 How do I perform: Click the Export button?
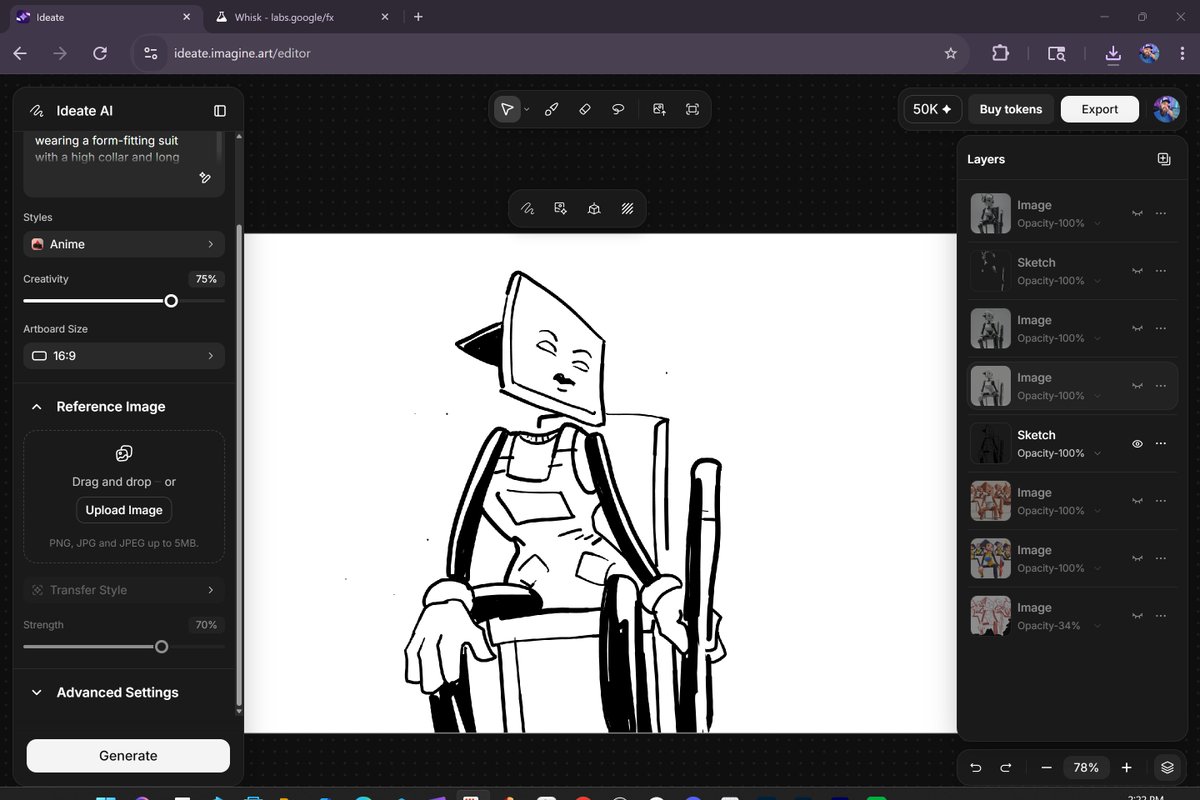click(1100, 109)
